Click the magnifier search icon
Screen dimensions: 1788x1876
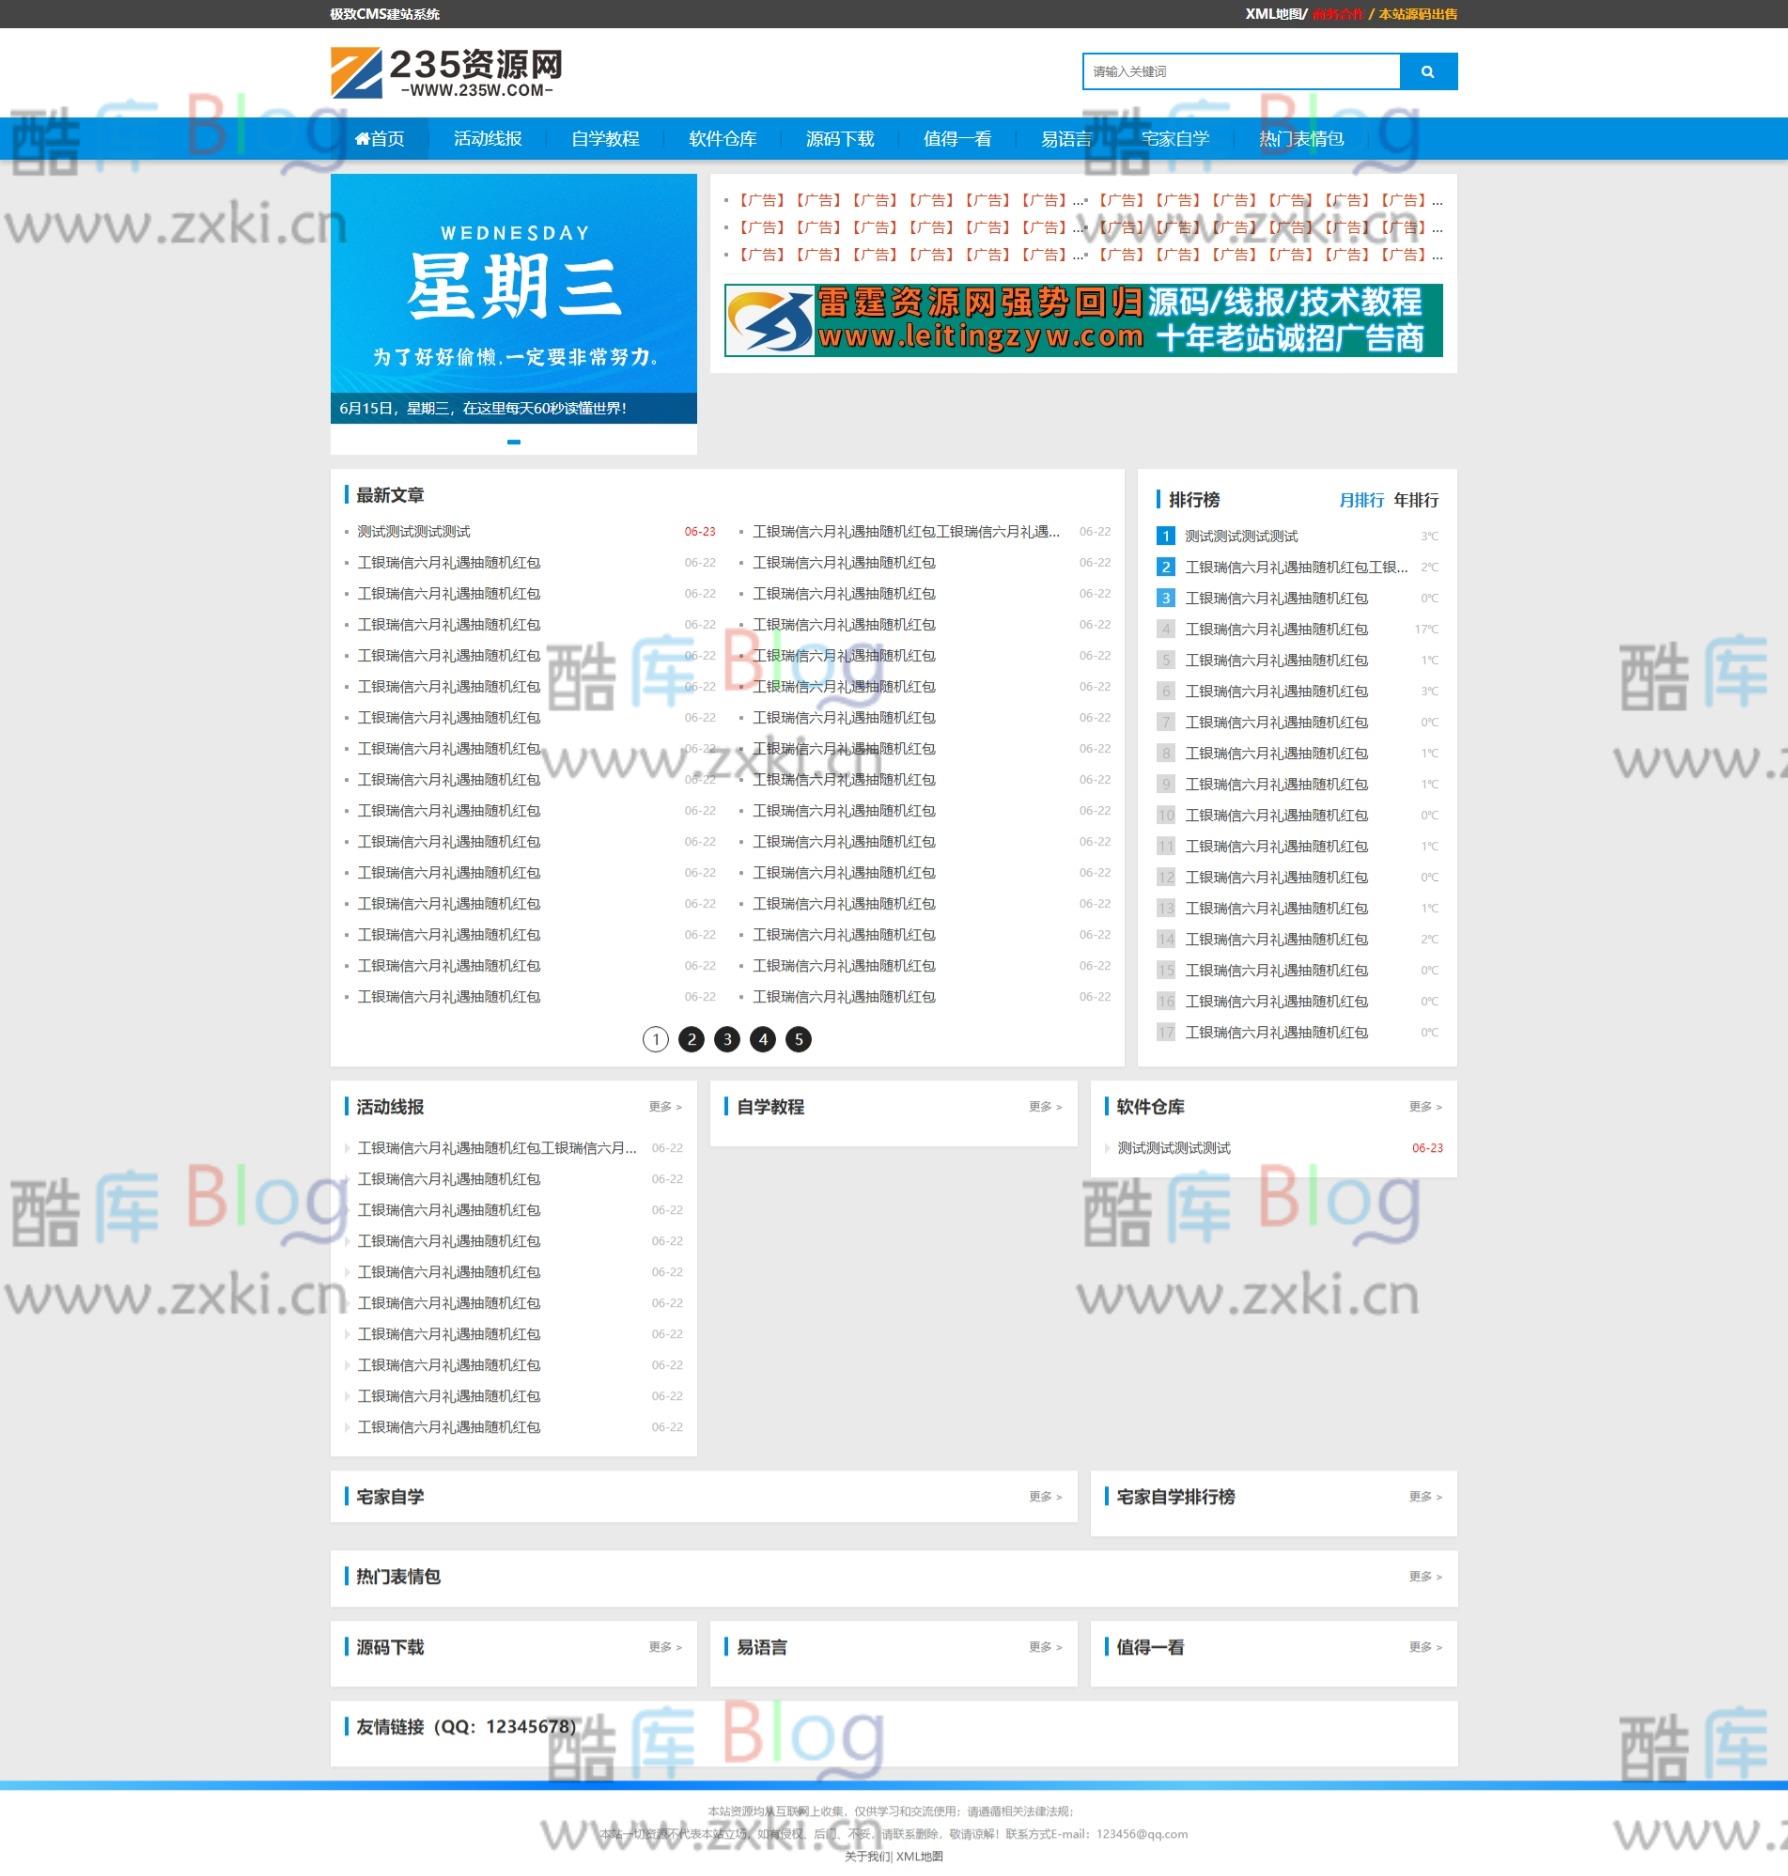click(1428, 71)
